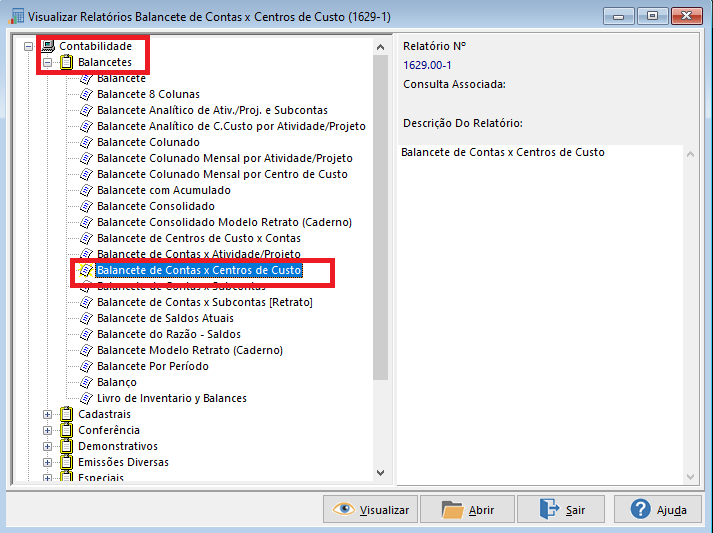
Task: Click the report icon beside Balancete Consolidado
Action: (x=86, y=206)
